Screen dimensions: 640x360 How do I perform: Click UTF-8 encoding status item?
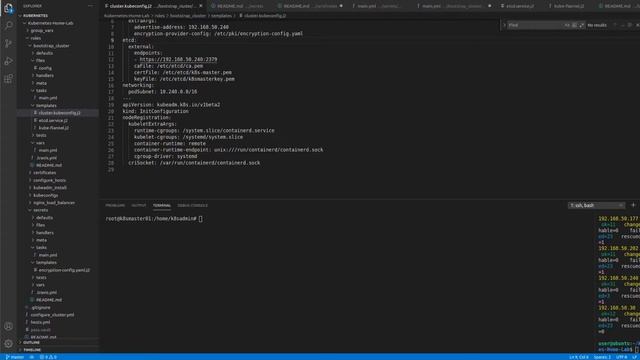point(622,357)
